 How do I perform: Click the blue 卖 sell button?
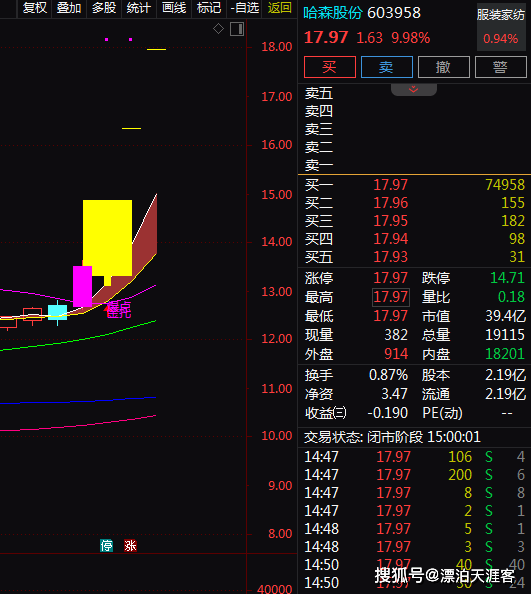tap(387, 67)
